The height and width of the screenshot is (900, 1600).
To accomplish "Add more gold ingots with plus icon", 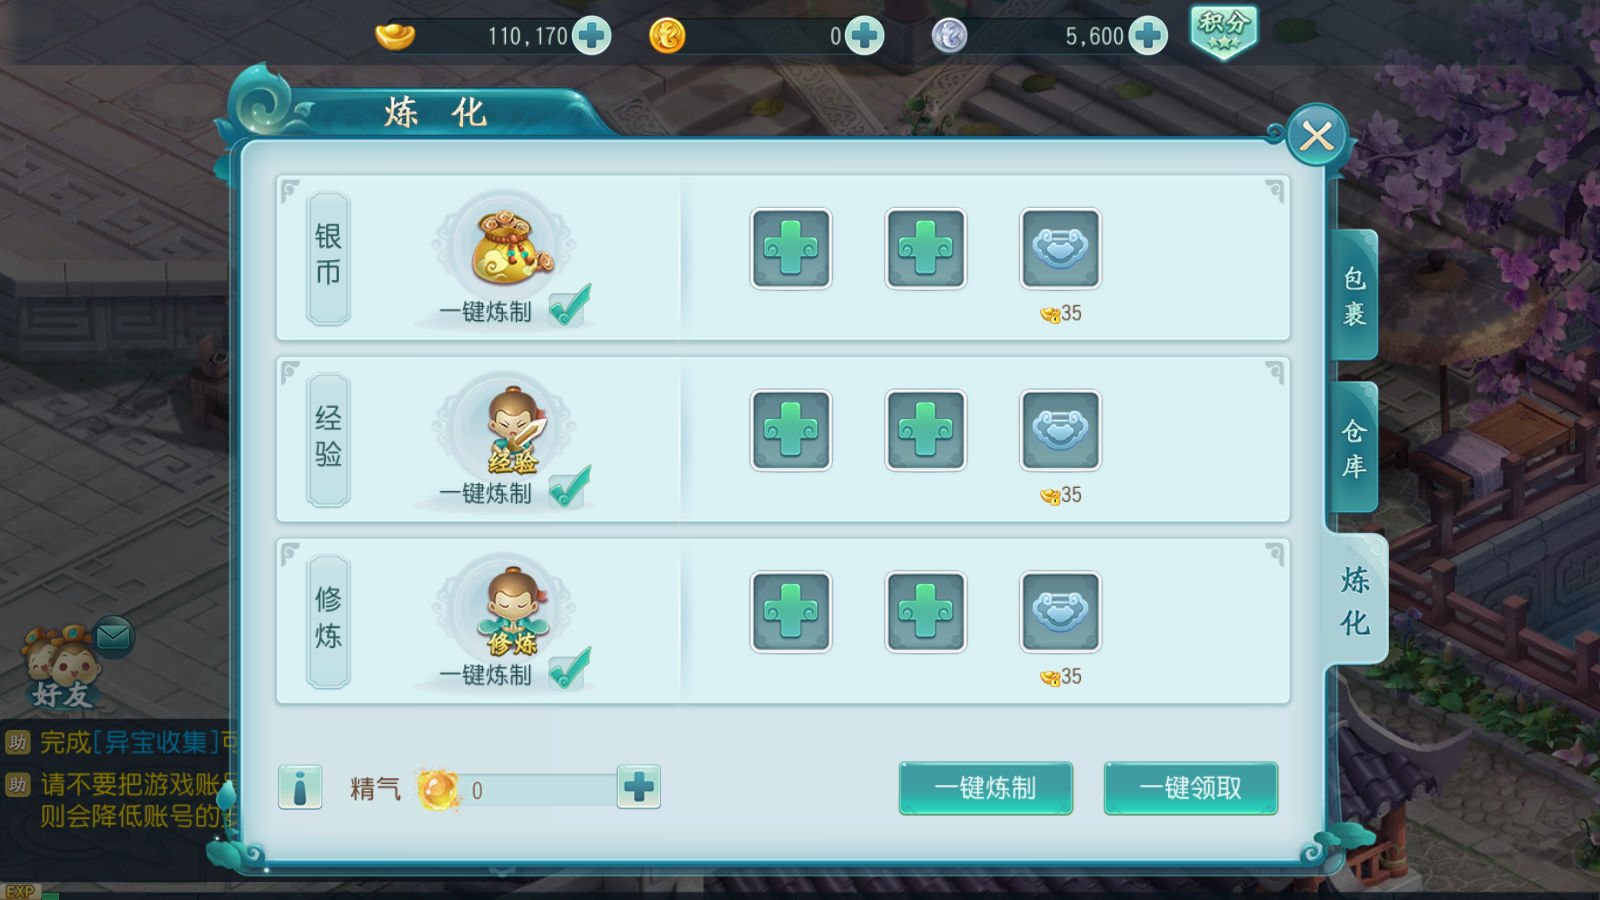I will tap(592, 36).
